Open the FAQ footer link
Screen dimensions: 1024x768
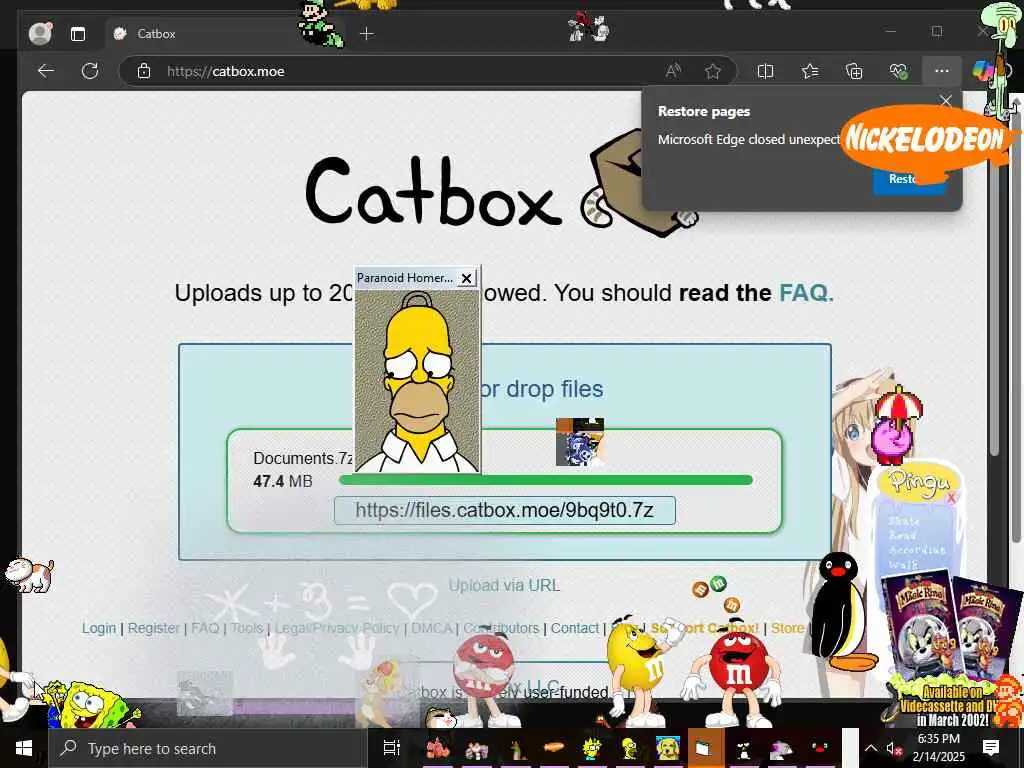204,628
